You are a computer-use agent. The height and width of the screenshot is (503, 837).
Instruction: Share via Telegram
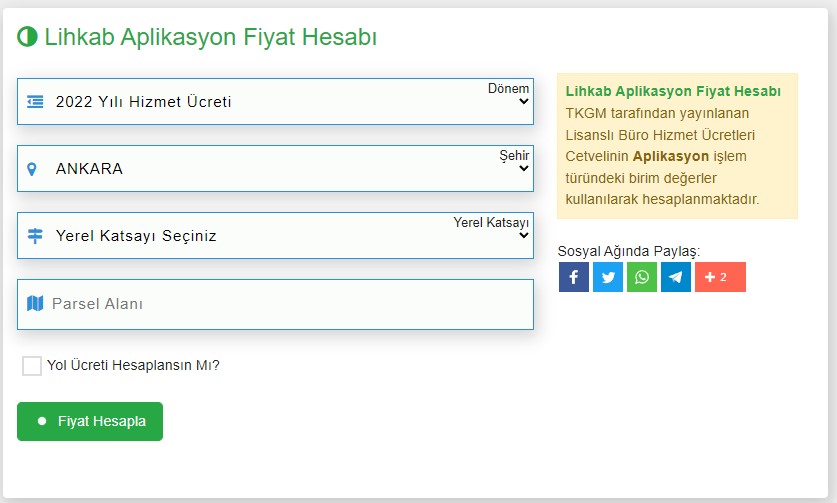(676, 277)
